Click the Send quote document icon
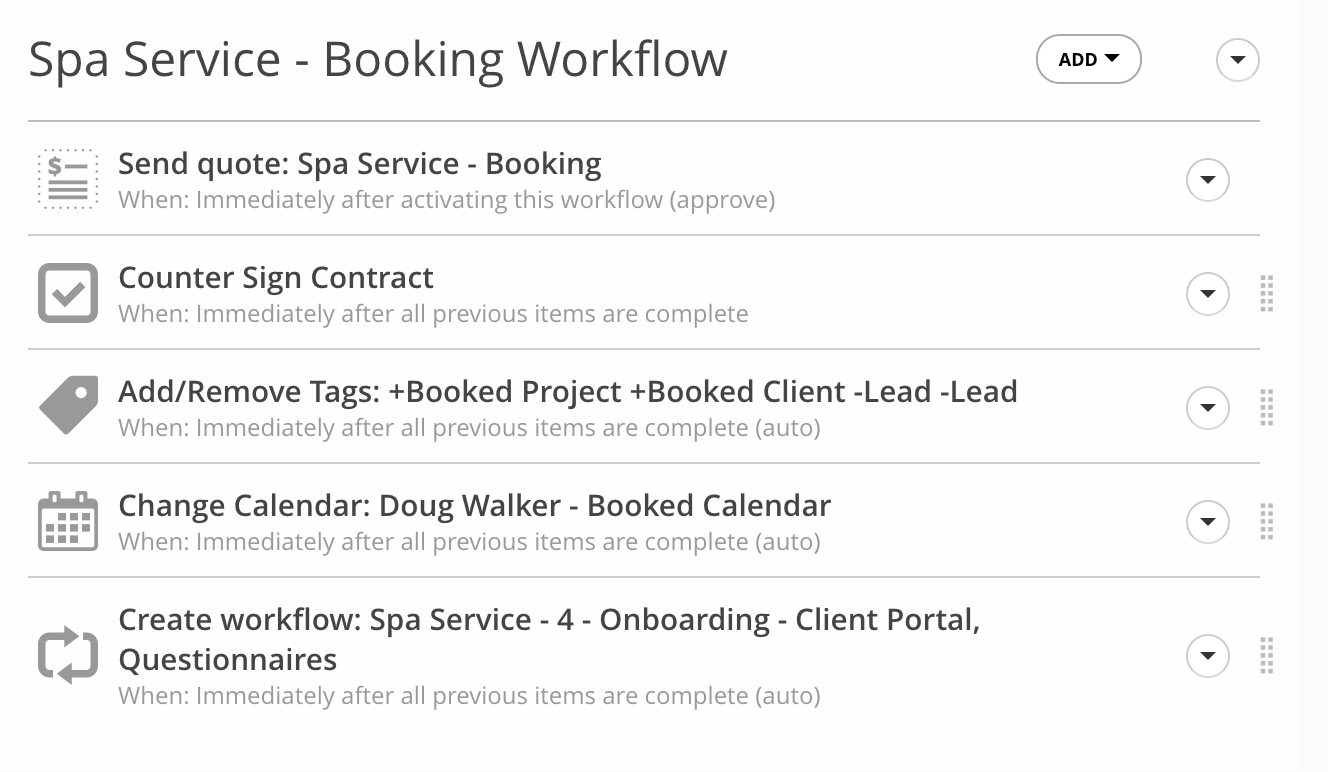 [x=68, y=179]
